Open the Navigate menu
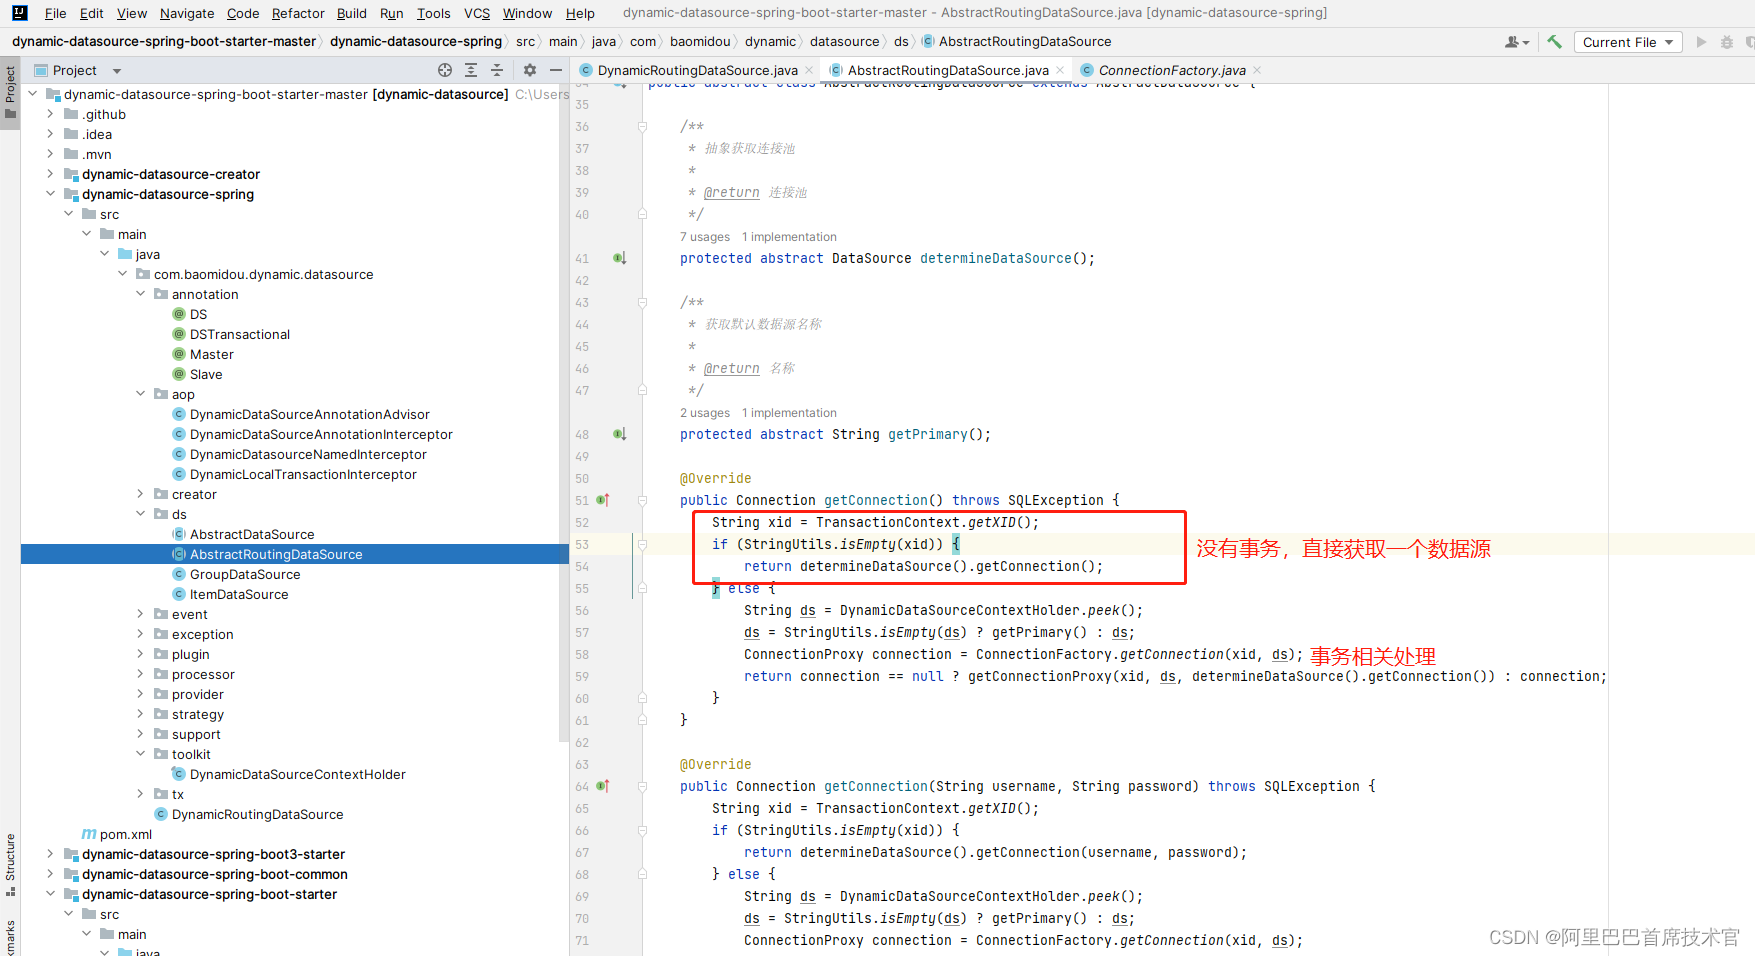This screenshot has height=956, width=1755. tap(187, 13)
